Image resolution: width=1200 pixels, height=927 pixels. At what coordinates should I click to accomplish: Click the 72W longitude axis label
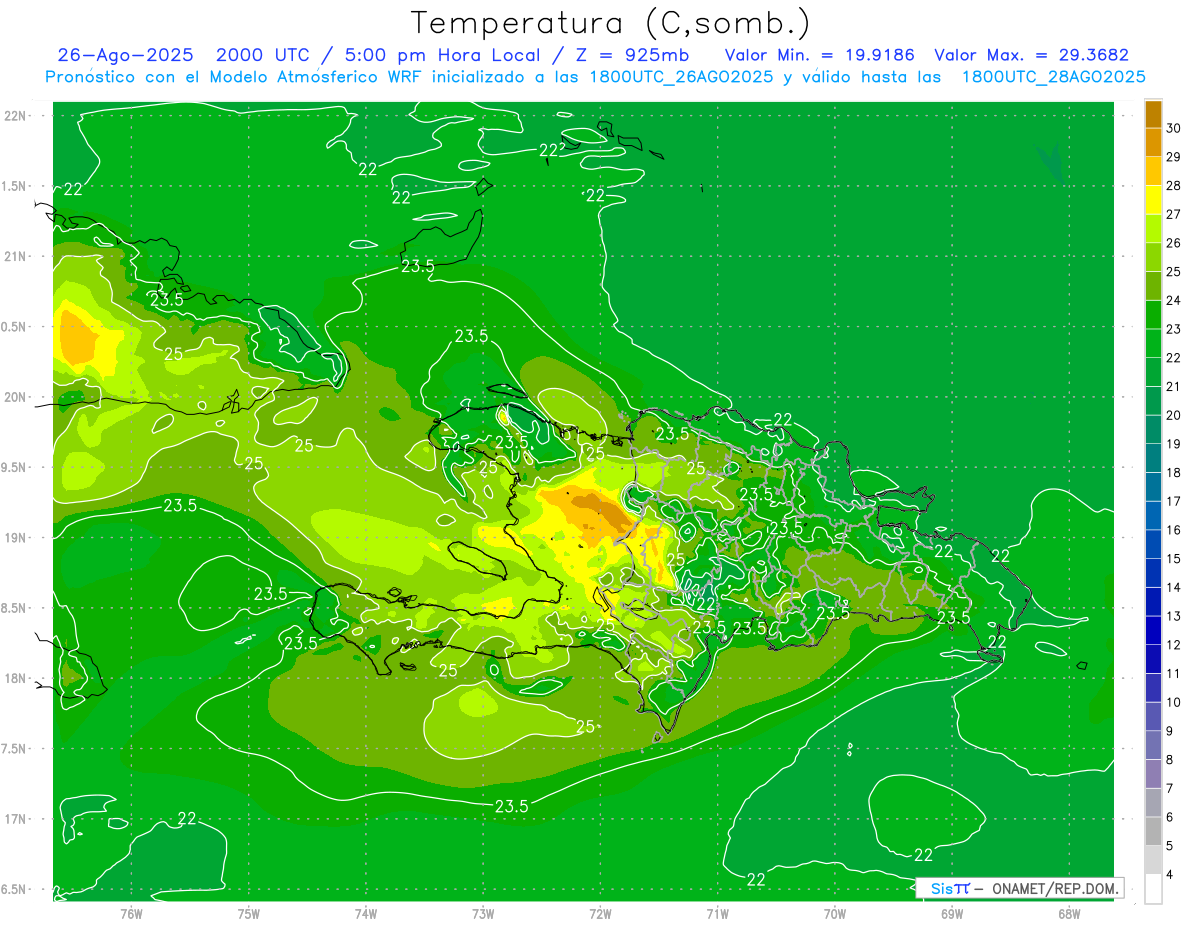(x=600, y=913)
